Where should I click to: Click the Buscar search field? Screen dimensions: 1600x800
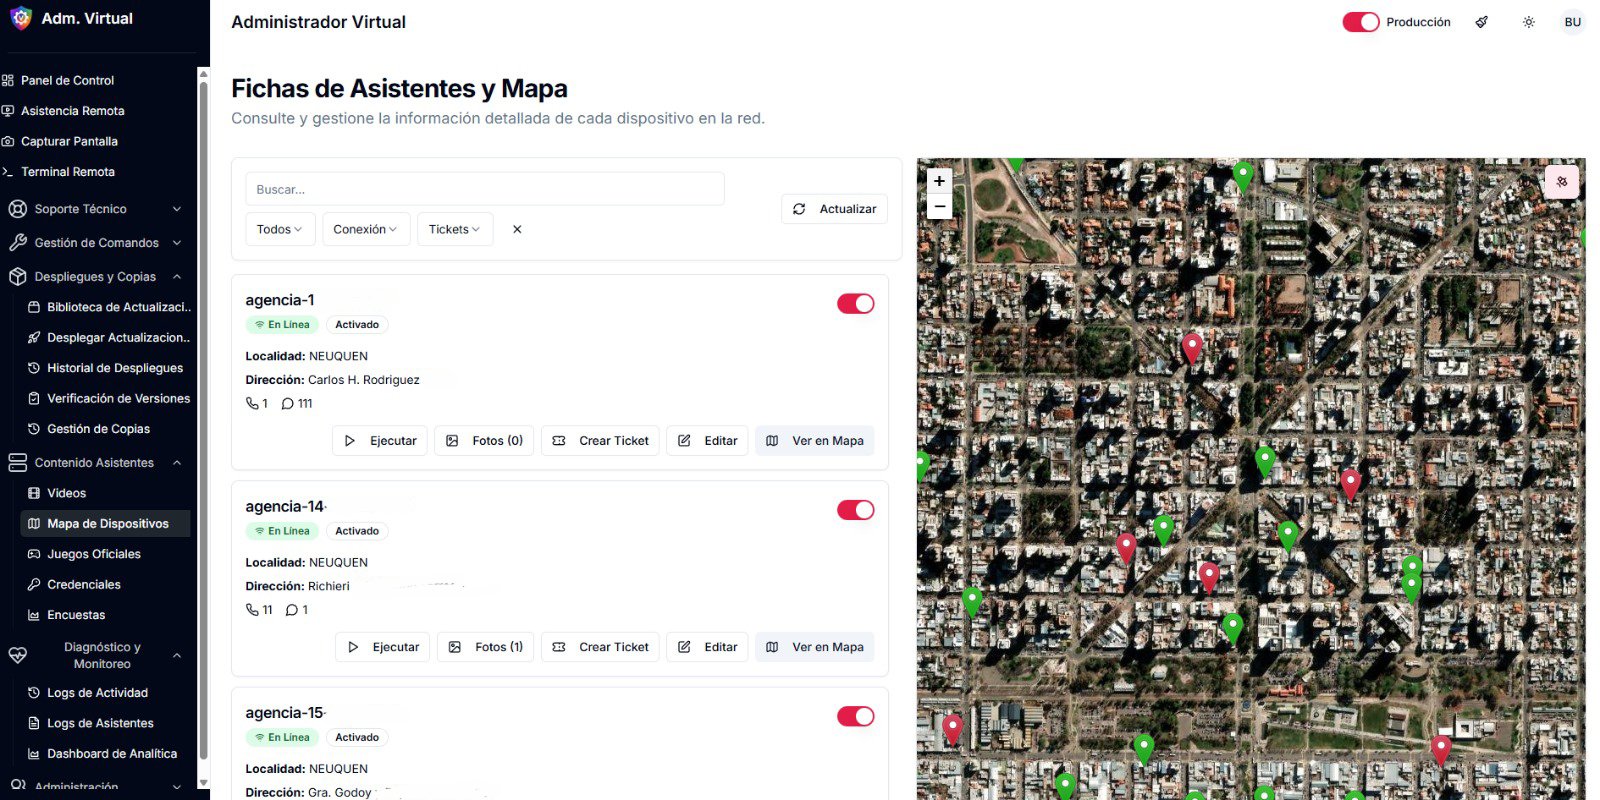coord(484,189)
